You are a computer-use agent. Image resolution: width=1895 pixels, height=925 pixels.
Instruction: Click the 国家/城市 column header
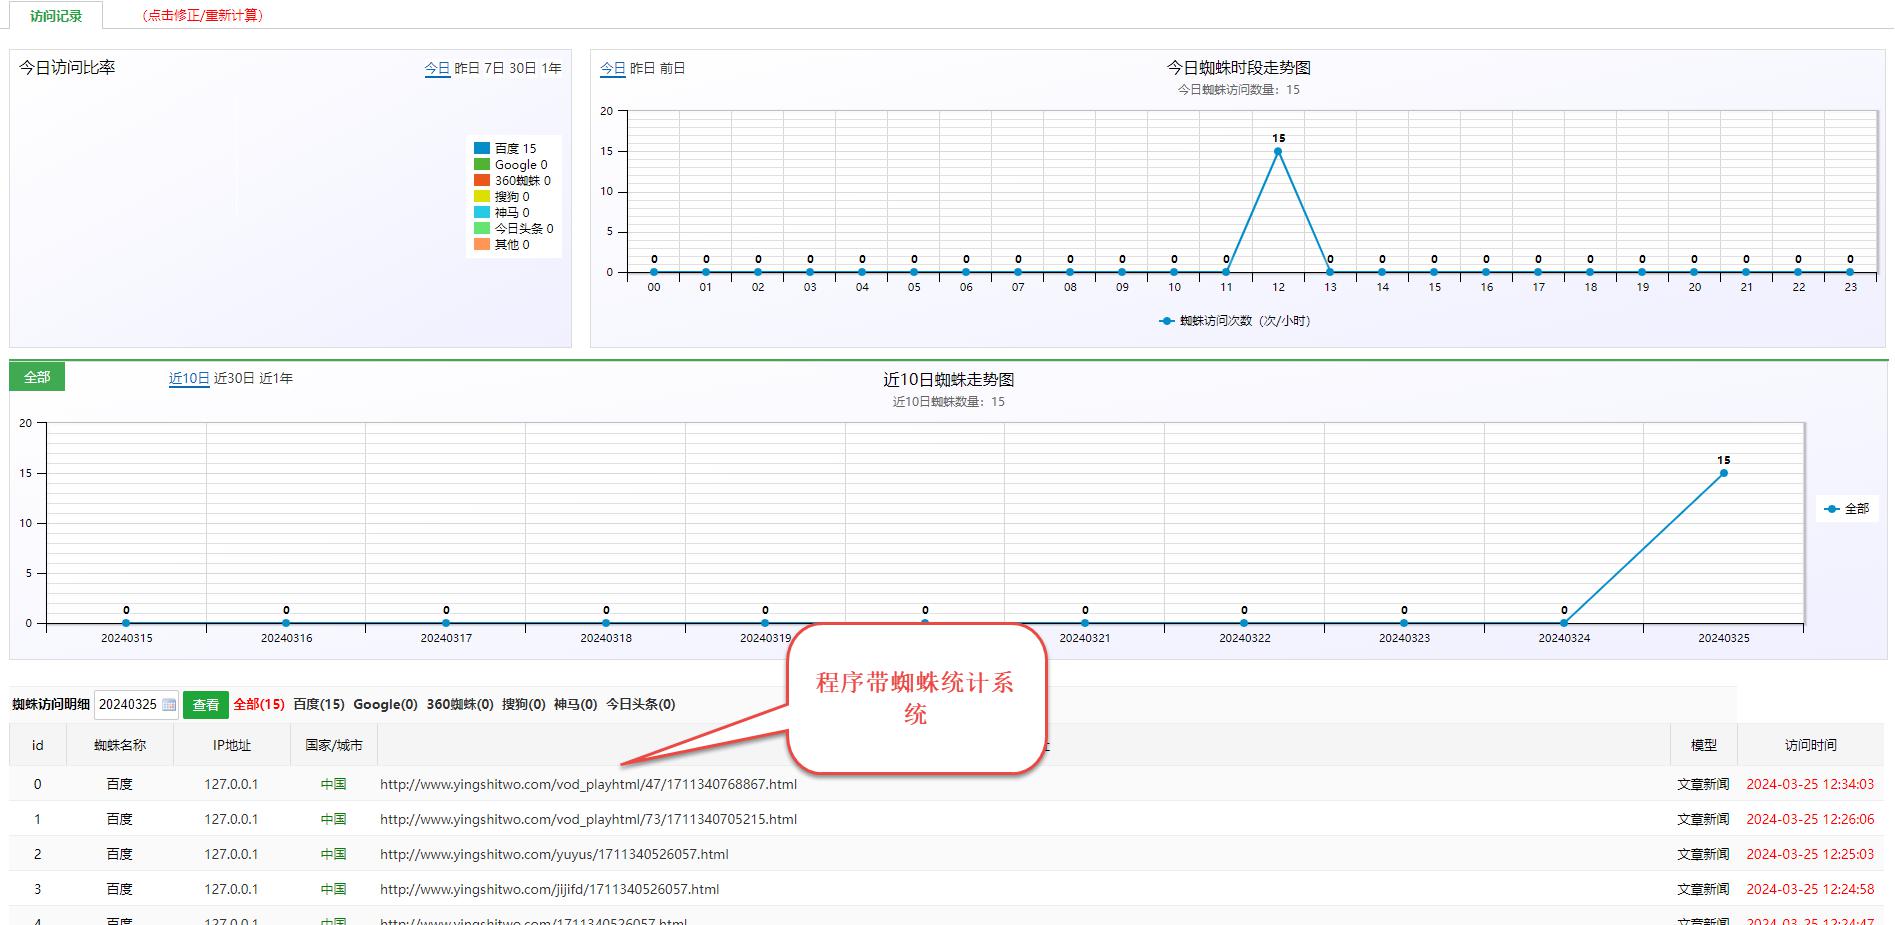pyautogui.click(x=334, y=745)
